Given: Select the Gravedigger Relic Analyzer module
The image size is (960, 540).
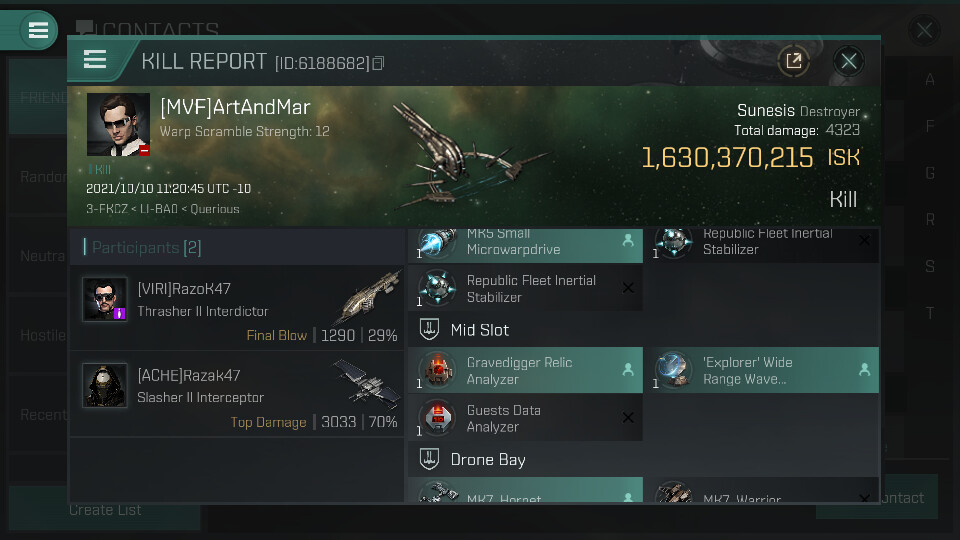Looking at the screenshot, I should point(525,370).
